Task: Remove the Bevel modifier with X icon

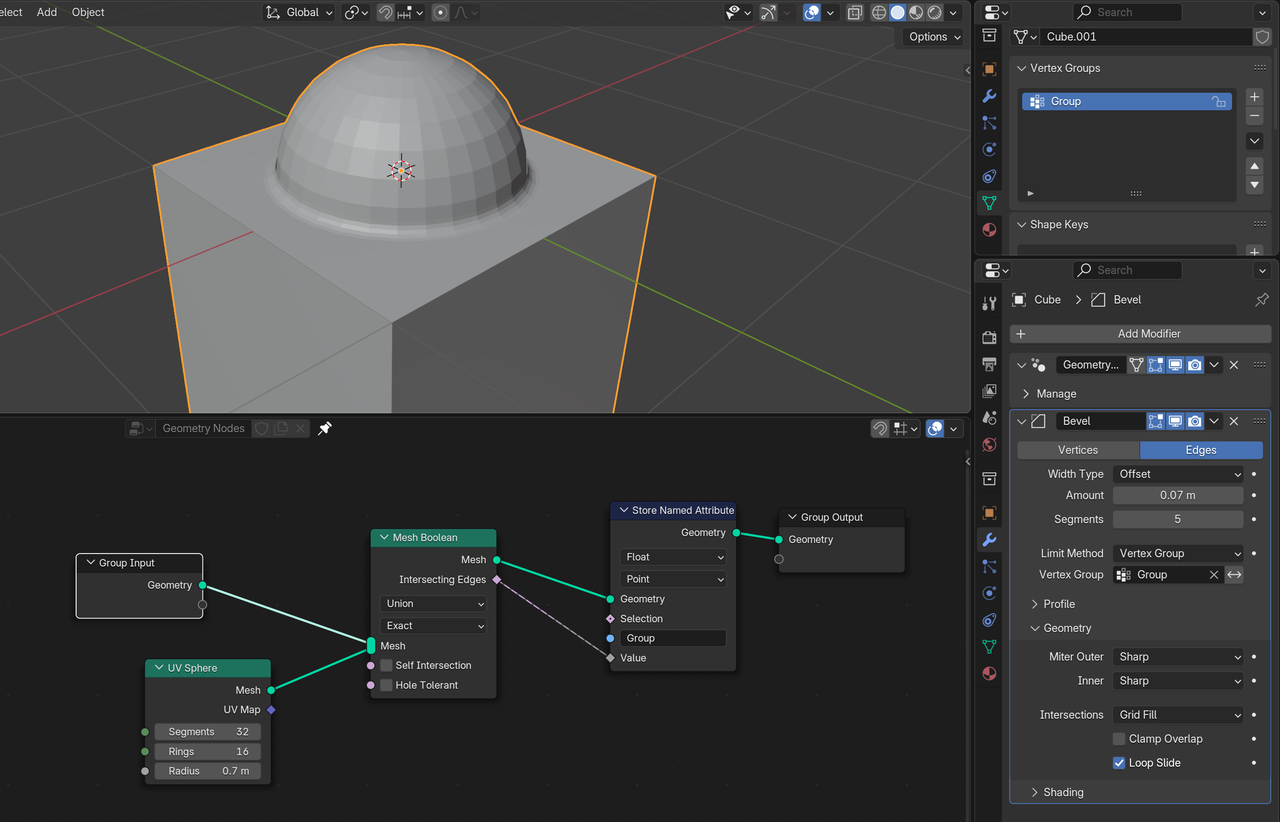Action: click(x=1234, y=421)
